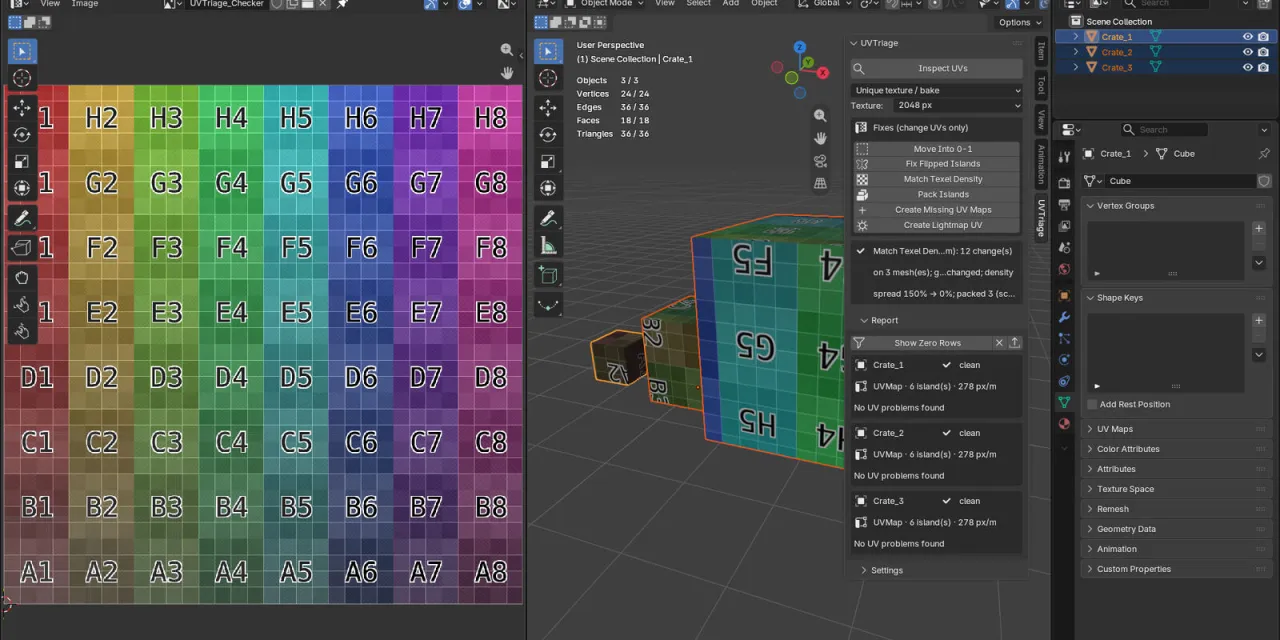This screenshot has height=640, width=1280.
Task: Select the Move tool in UV editor toolbar
Action: click(x=22, y=108)
